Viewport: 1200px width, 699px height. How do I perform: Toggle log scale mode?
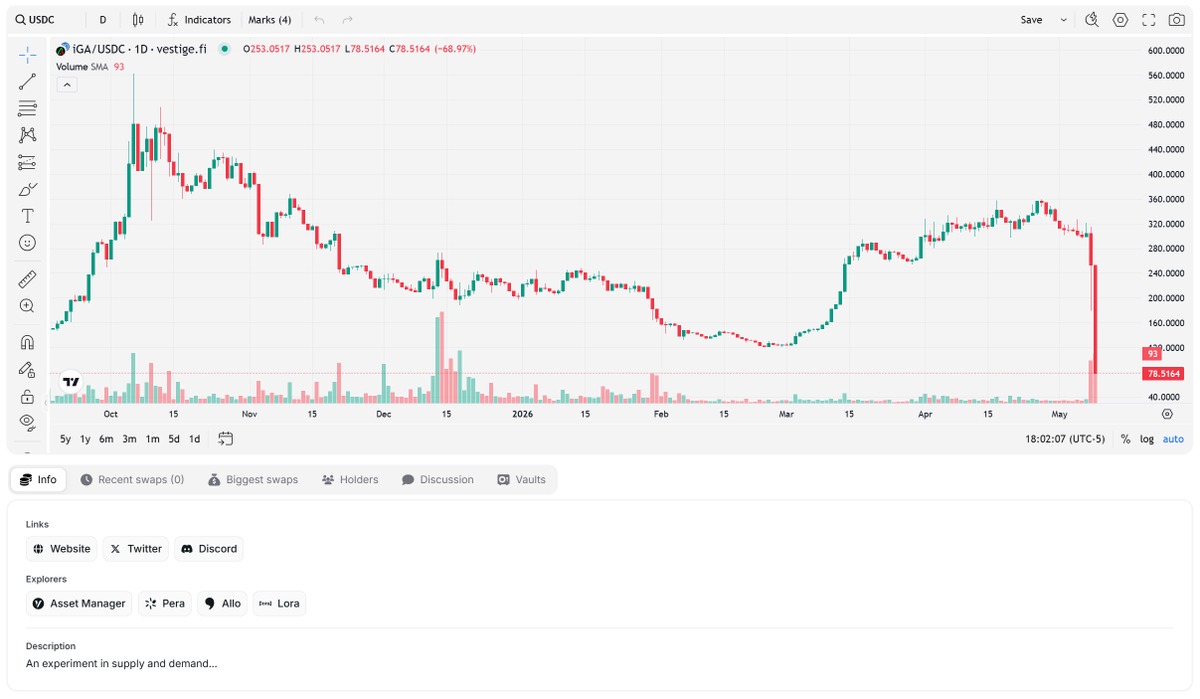(1146, 439)
